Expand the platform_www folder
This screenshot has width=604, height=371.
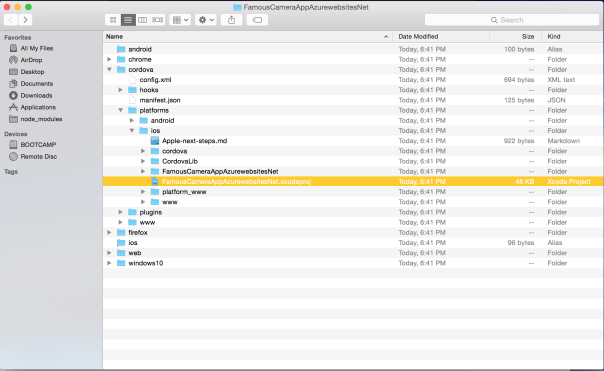143,191
